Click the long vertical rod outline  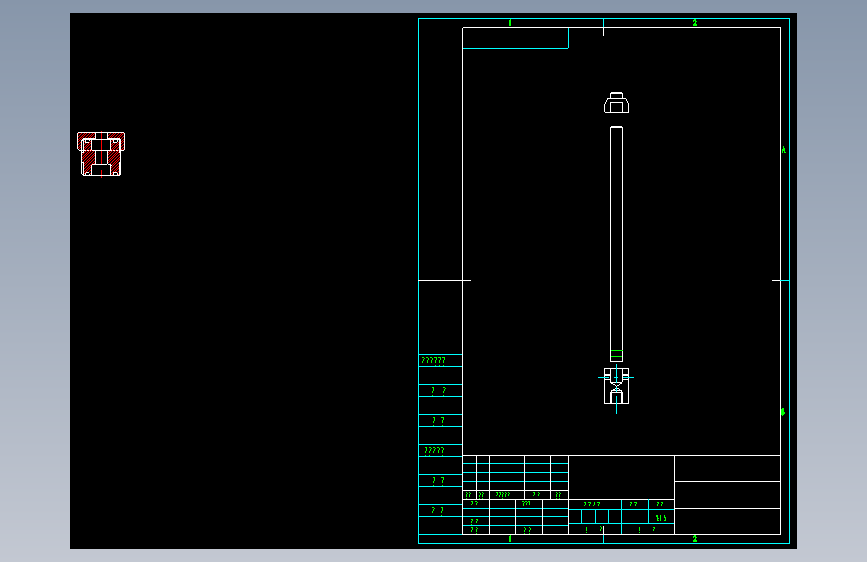(616, 244)
